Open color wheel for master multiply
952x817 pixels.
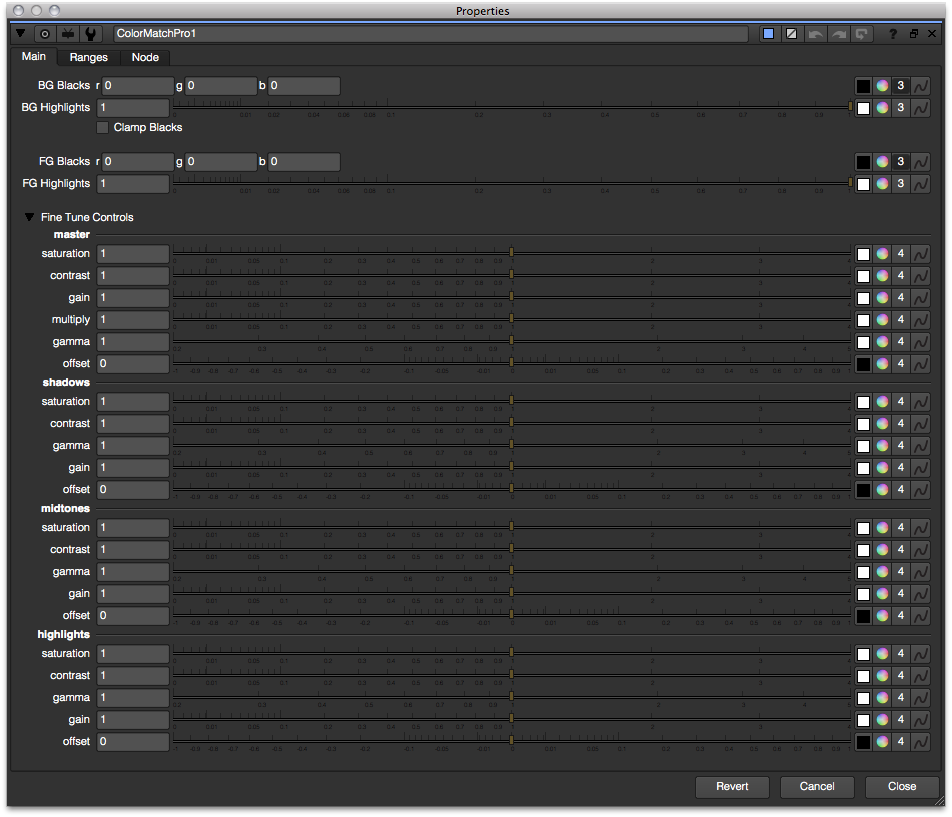[883, 320]
